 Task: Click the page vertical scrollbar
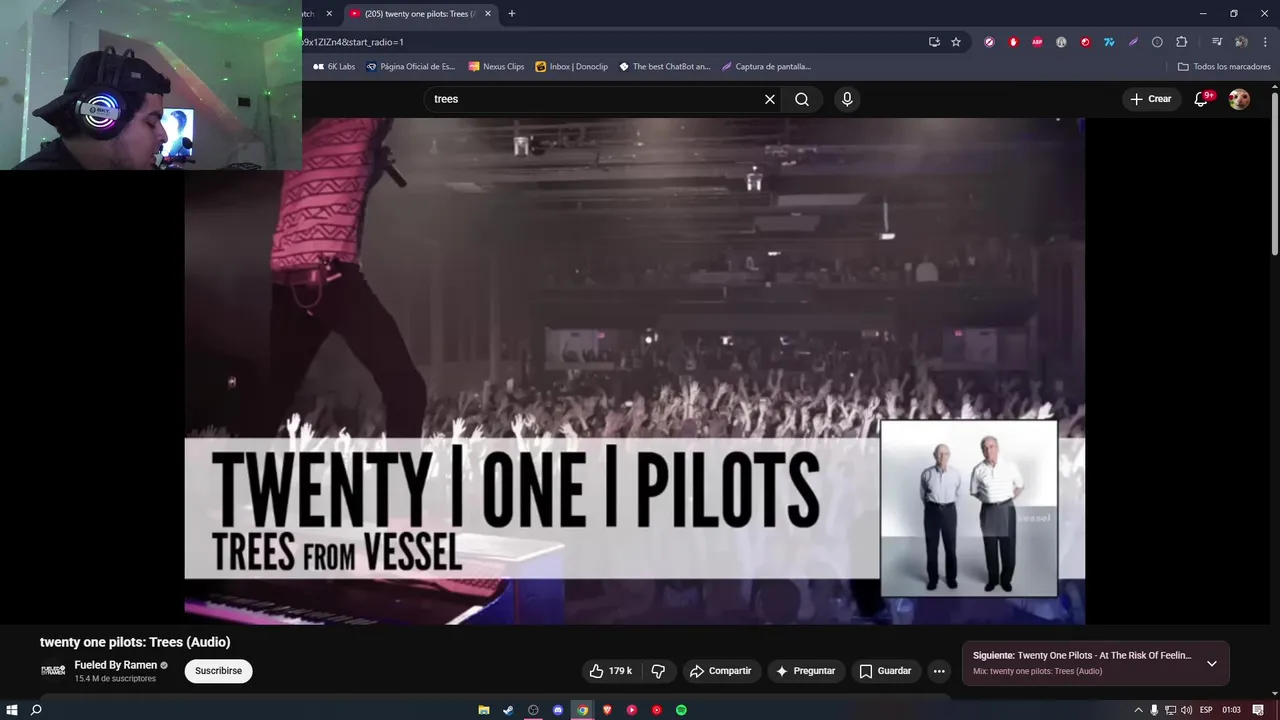(1274, 173)
